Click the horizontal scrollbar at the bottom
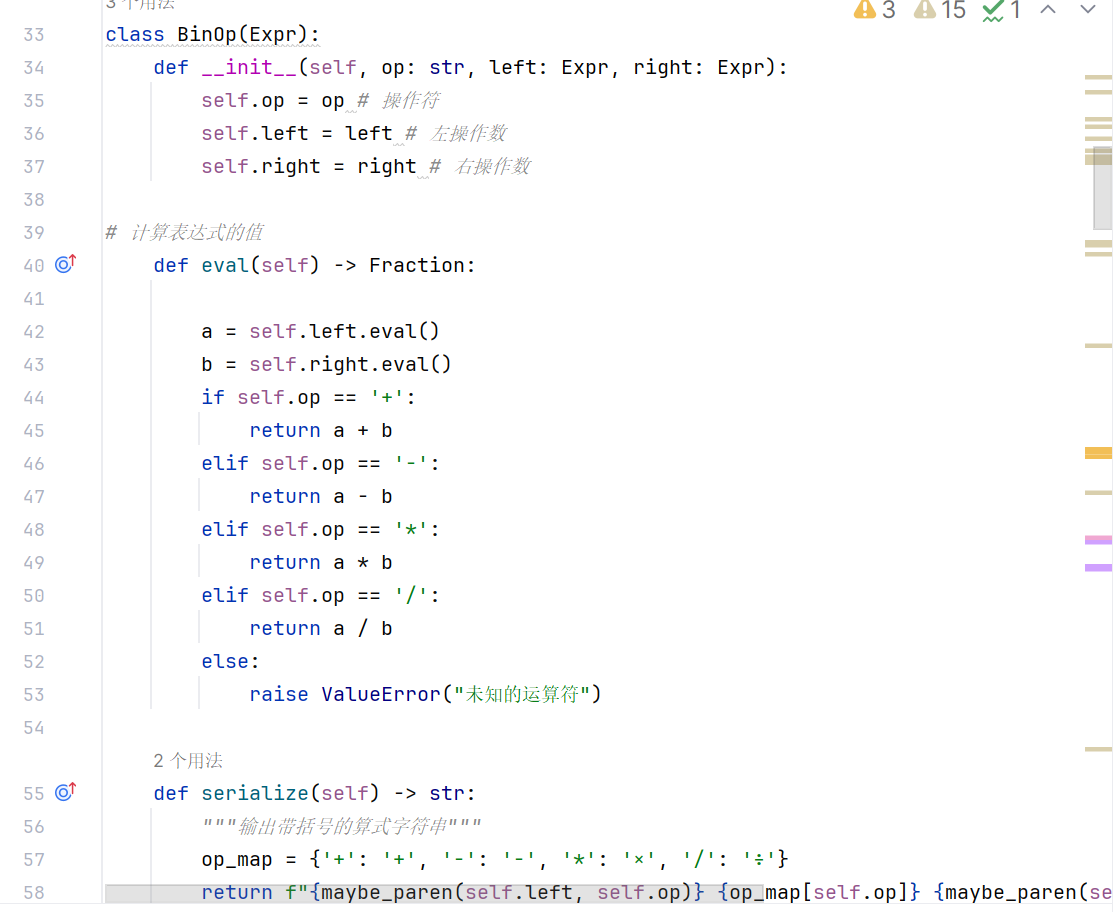The width and height of the screenshot is (1113, 912). [x=434, y=893]
